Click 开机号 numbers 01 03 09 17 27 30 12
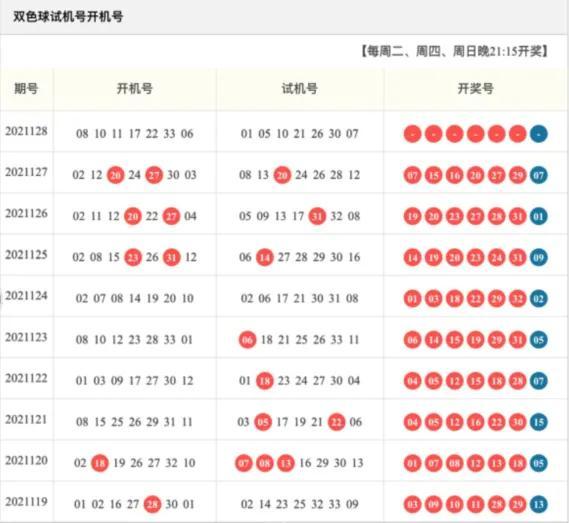Screen dimensions: 569x523 (x=135, y=381)
